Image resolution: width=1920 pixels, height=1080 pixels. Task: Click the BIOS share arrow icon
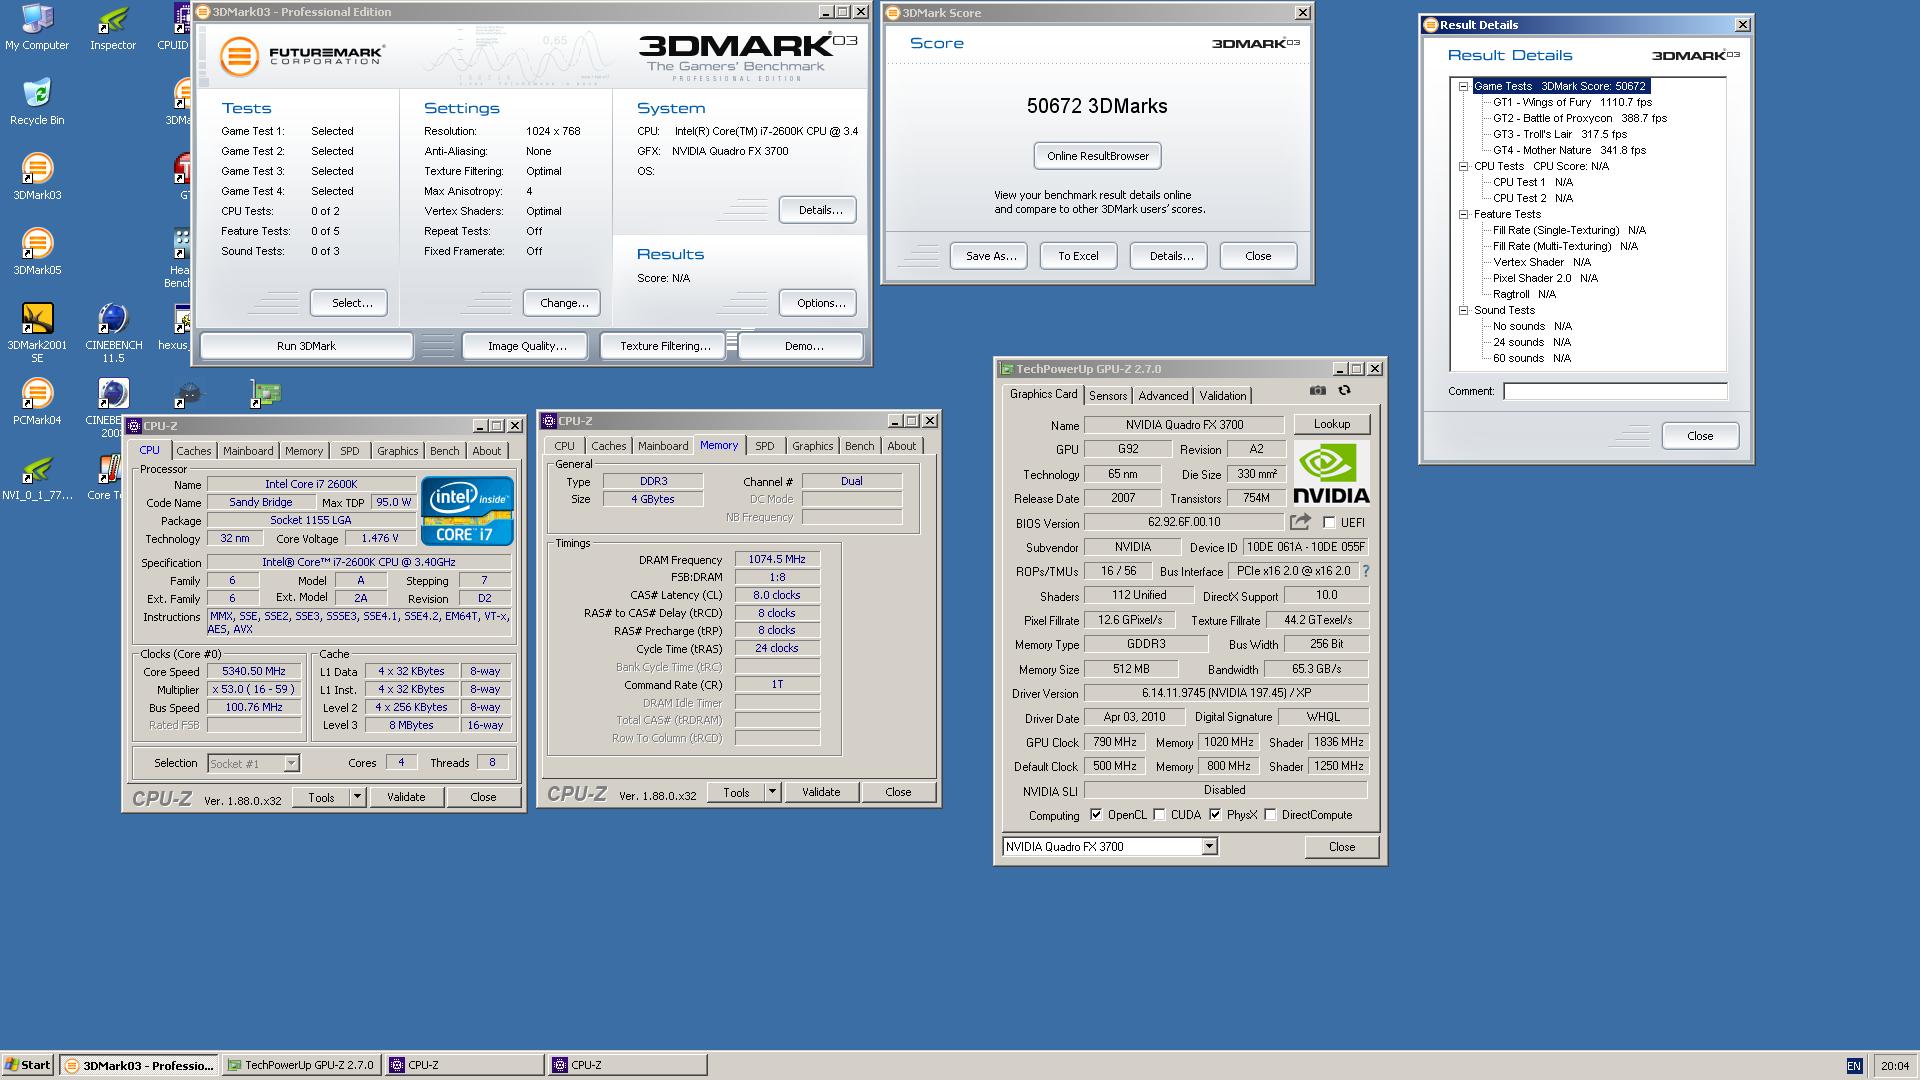pyautogui.click(x=1300, y=522)
